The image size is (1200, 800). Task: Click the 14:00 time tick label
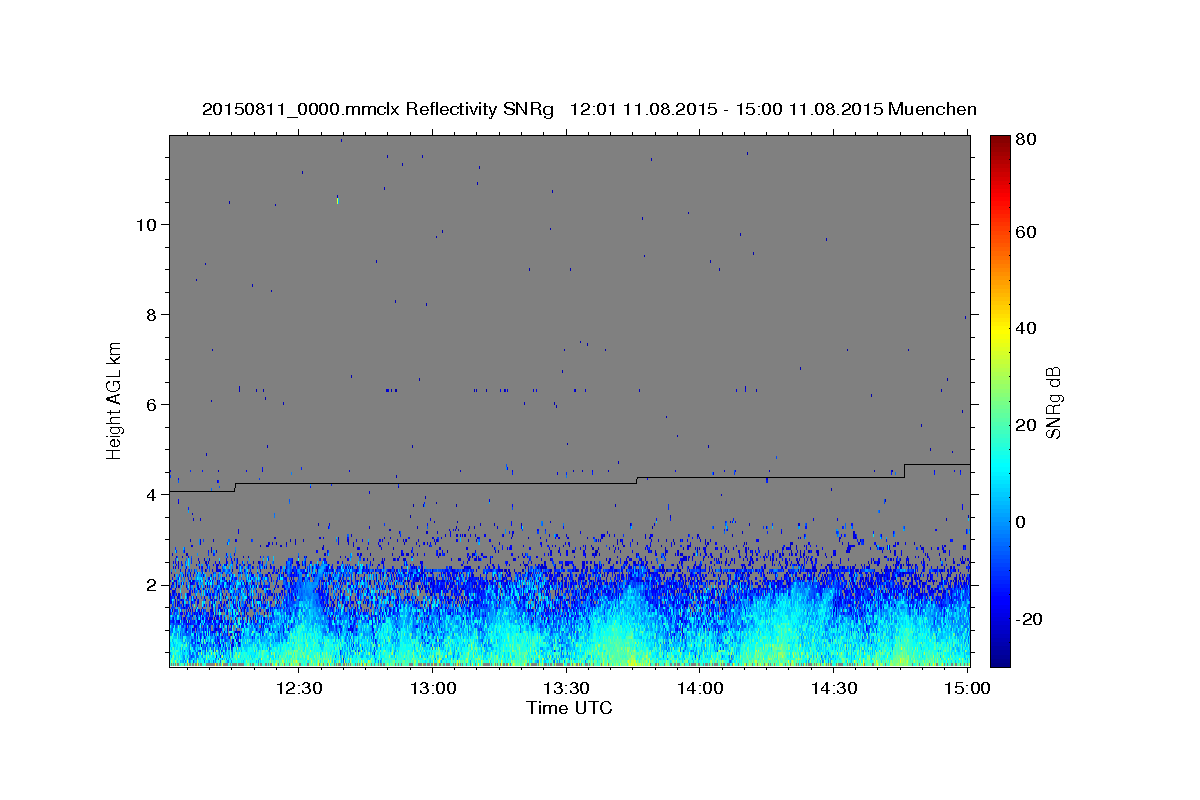click(x=700, y=688)
